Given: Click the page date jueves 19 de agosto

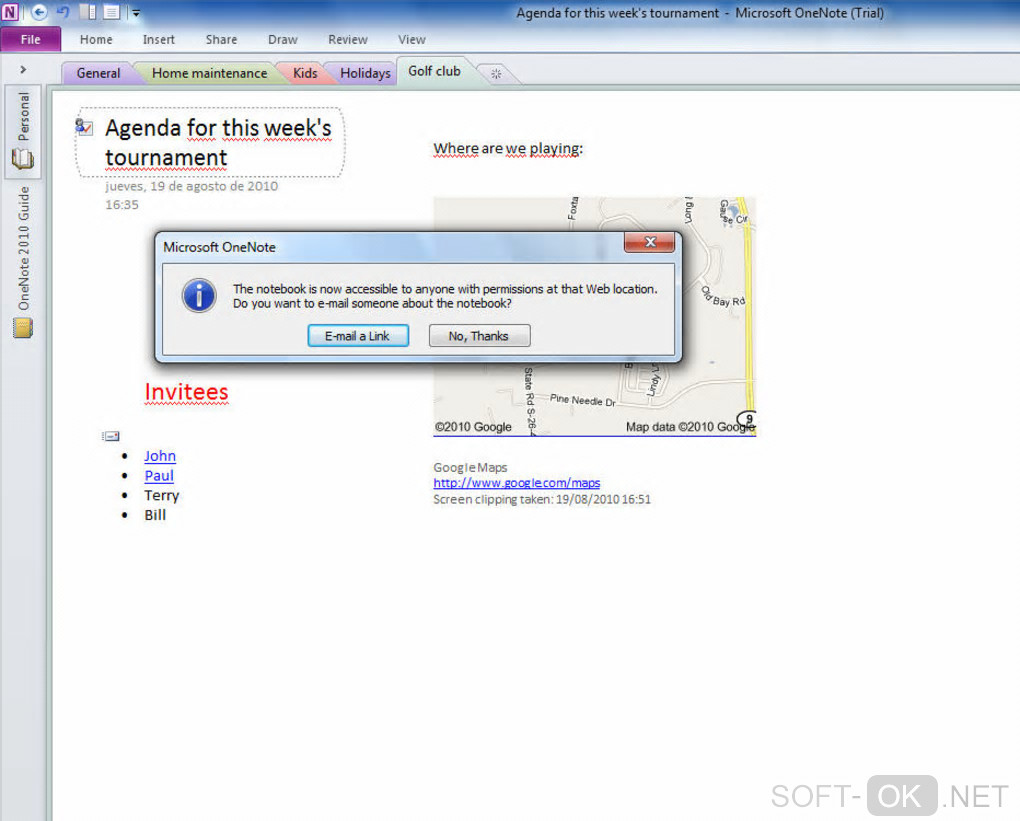Looking at the screenshot, I should coord(191,186).
